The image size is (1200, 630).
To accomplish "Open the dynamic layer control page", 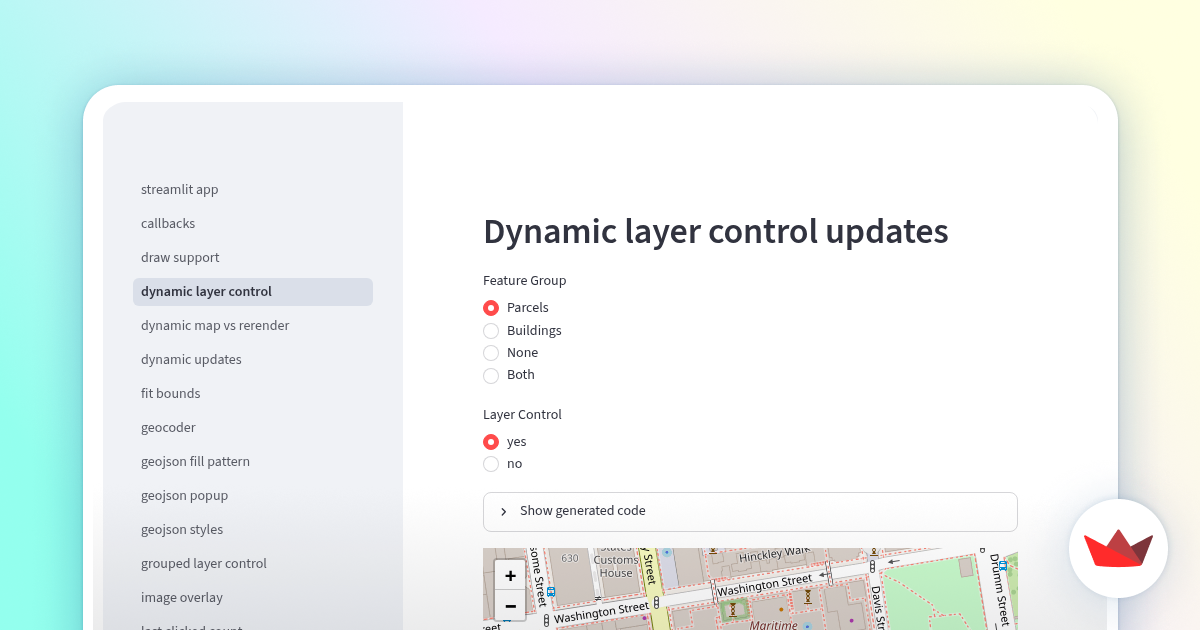I will [x=253, y=292].
